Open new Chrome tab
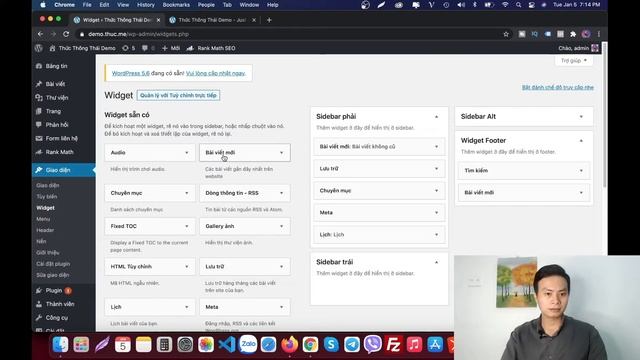640x360 pixels. pyautogui.click(x=269, y=20)
